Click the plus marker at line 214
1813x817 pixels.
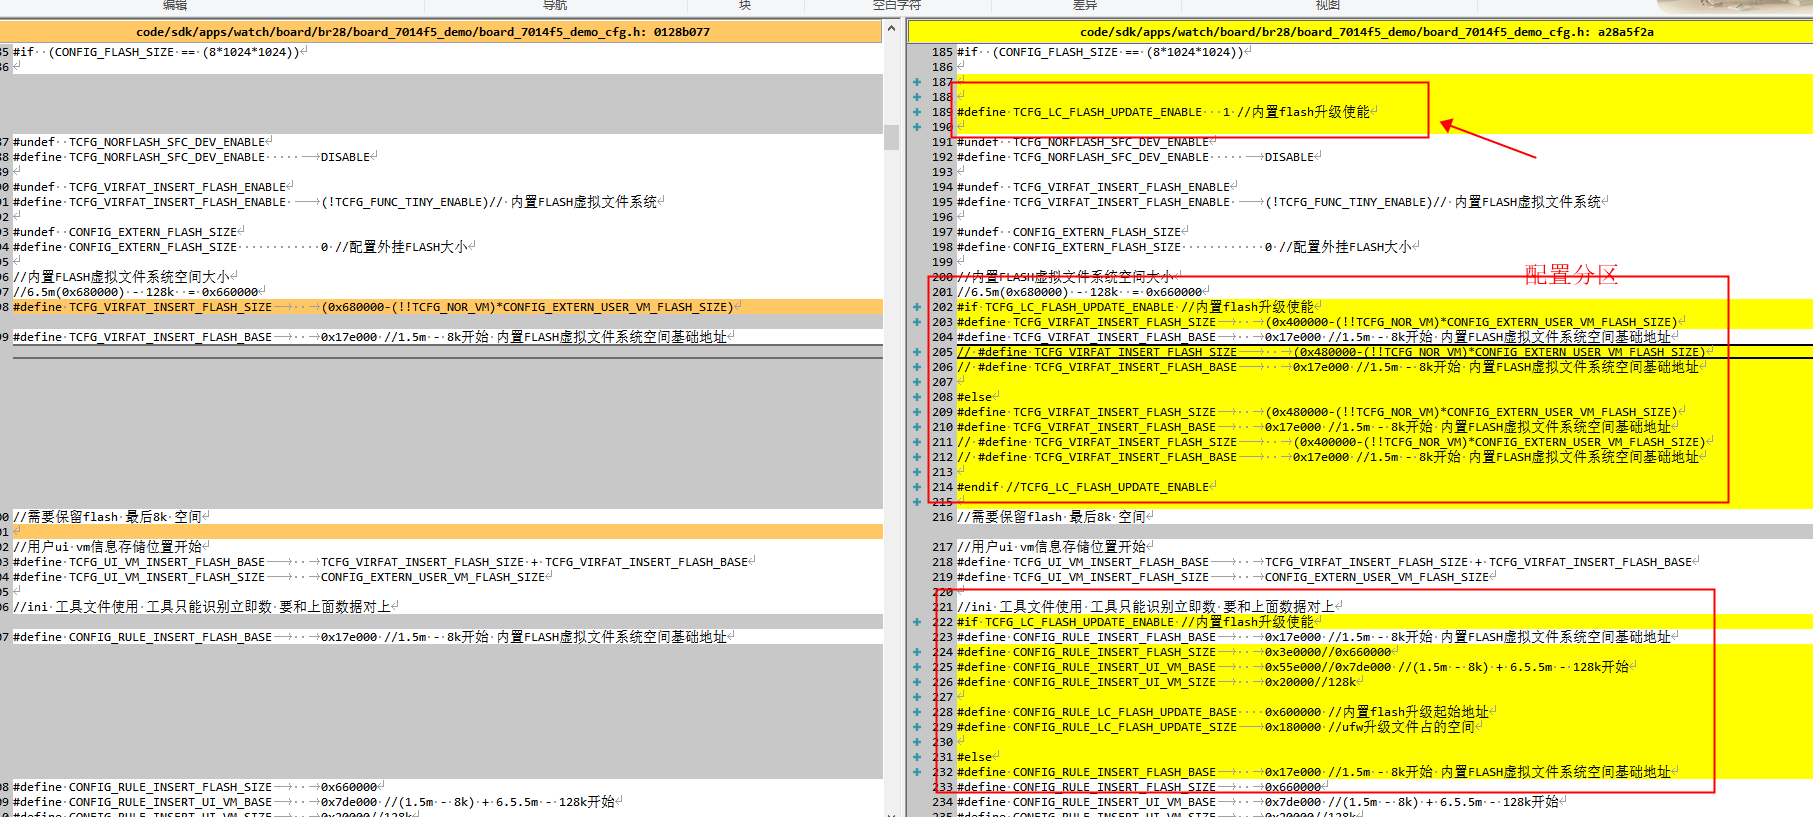point(917,487)
